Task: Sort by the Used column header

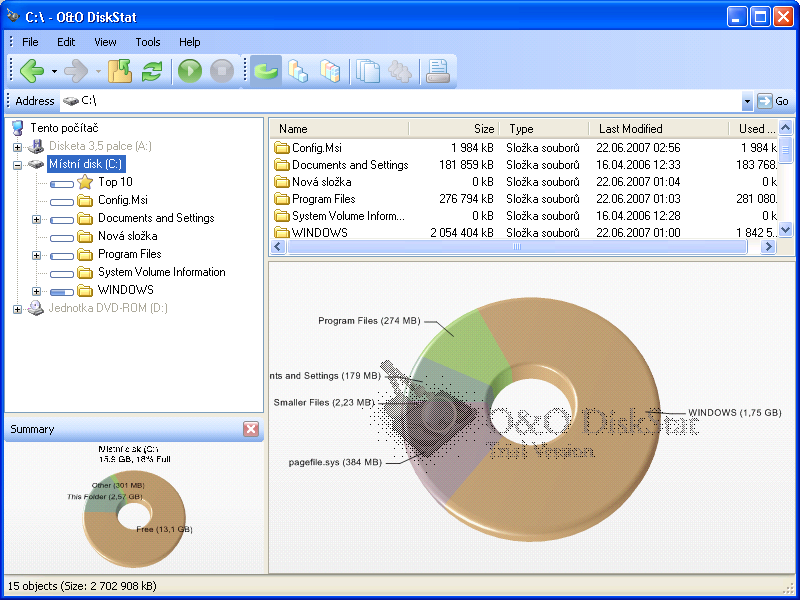Action: tap(754, 129)
